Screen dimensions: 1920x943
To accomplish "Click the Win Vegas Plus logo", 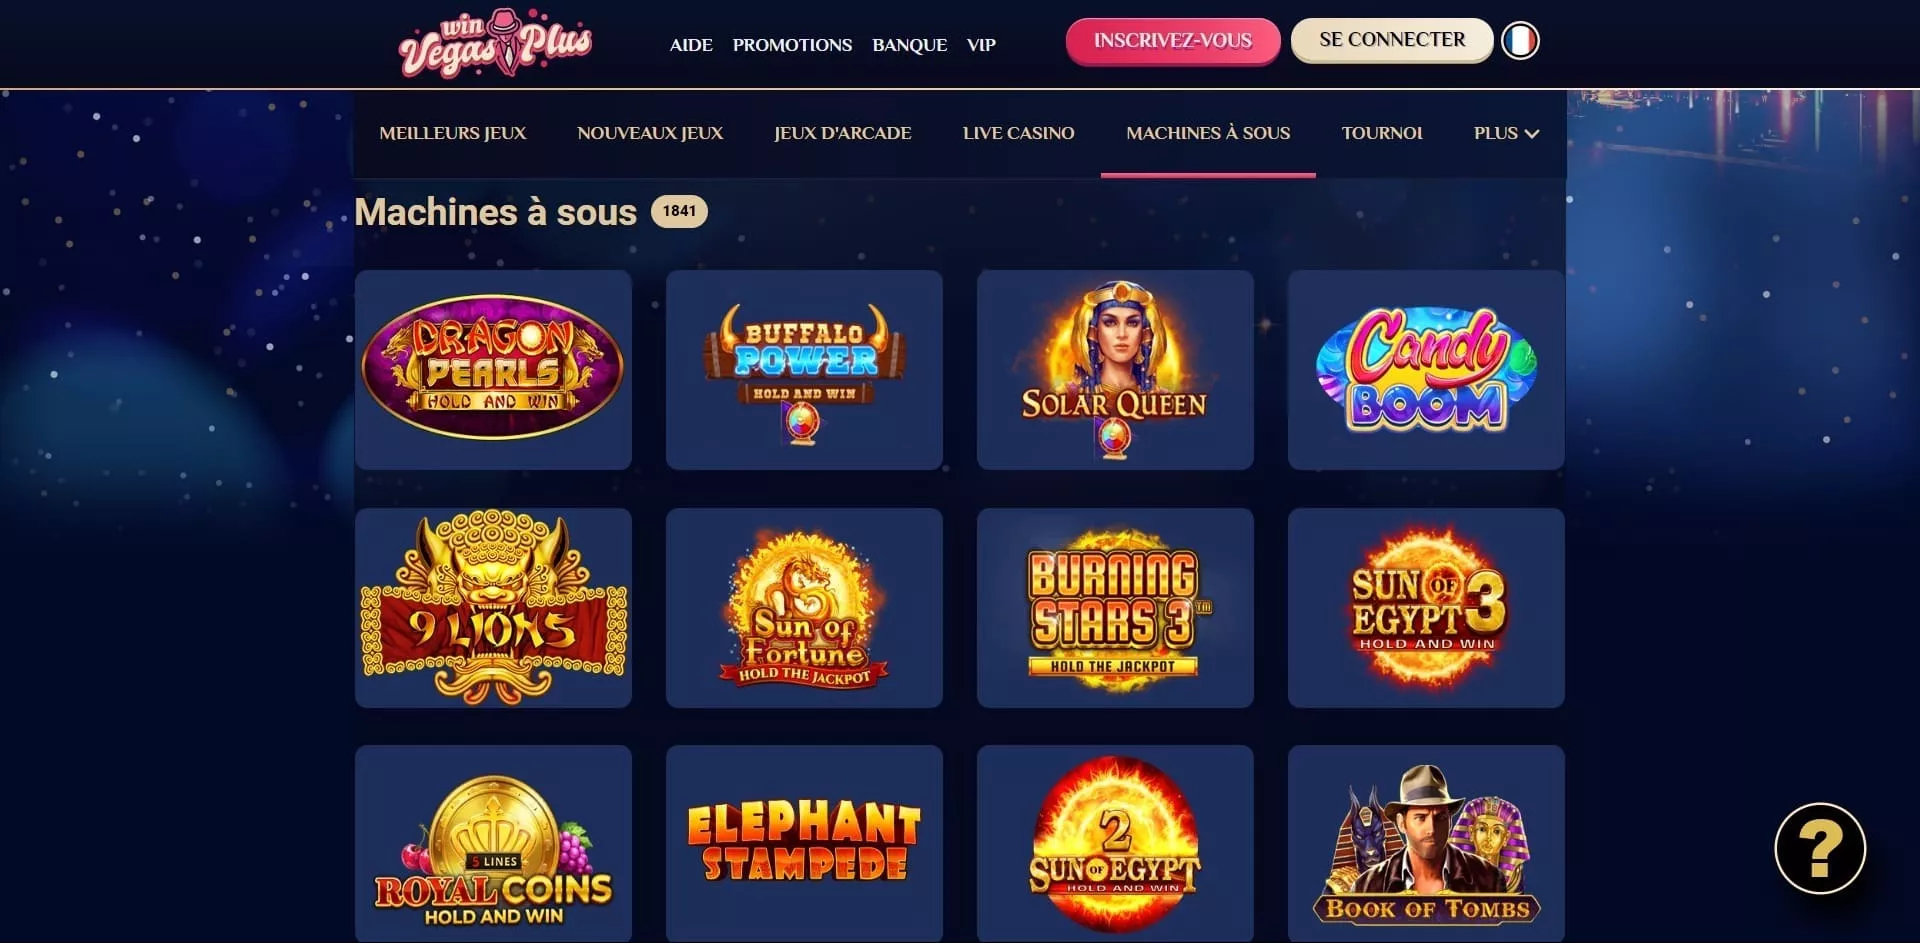I will point(496,44).
